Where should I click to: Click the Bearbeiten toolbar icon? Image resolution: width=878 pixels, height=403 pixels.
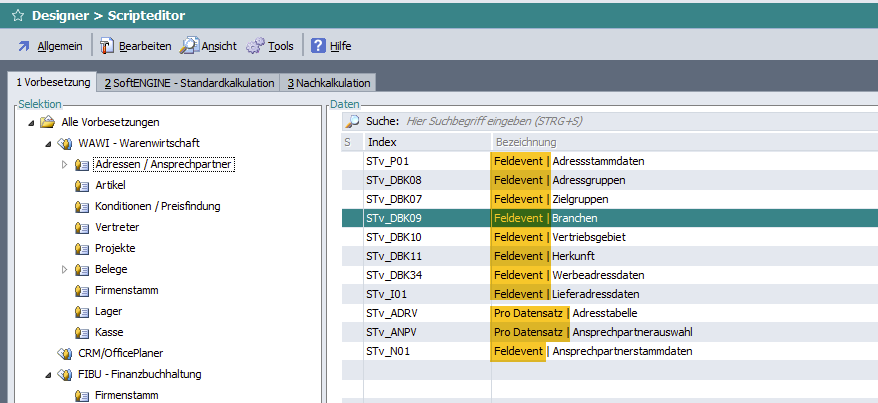(x=107, y=46)
